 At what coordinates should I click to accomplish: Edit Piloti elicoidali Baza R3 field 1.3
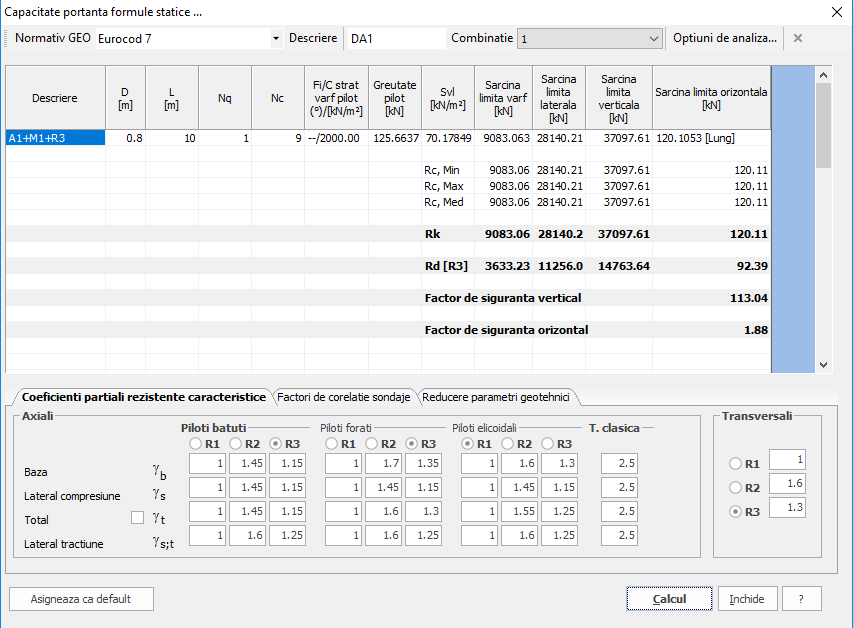pyautogui.click(x=559, y=464)
